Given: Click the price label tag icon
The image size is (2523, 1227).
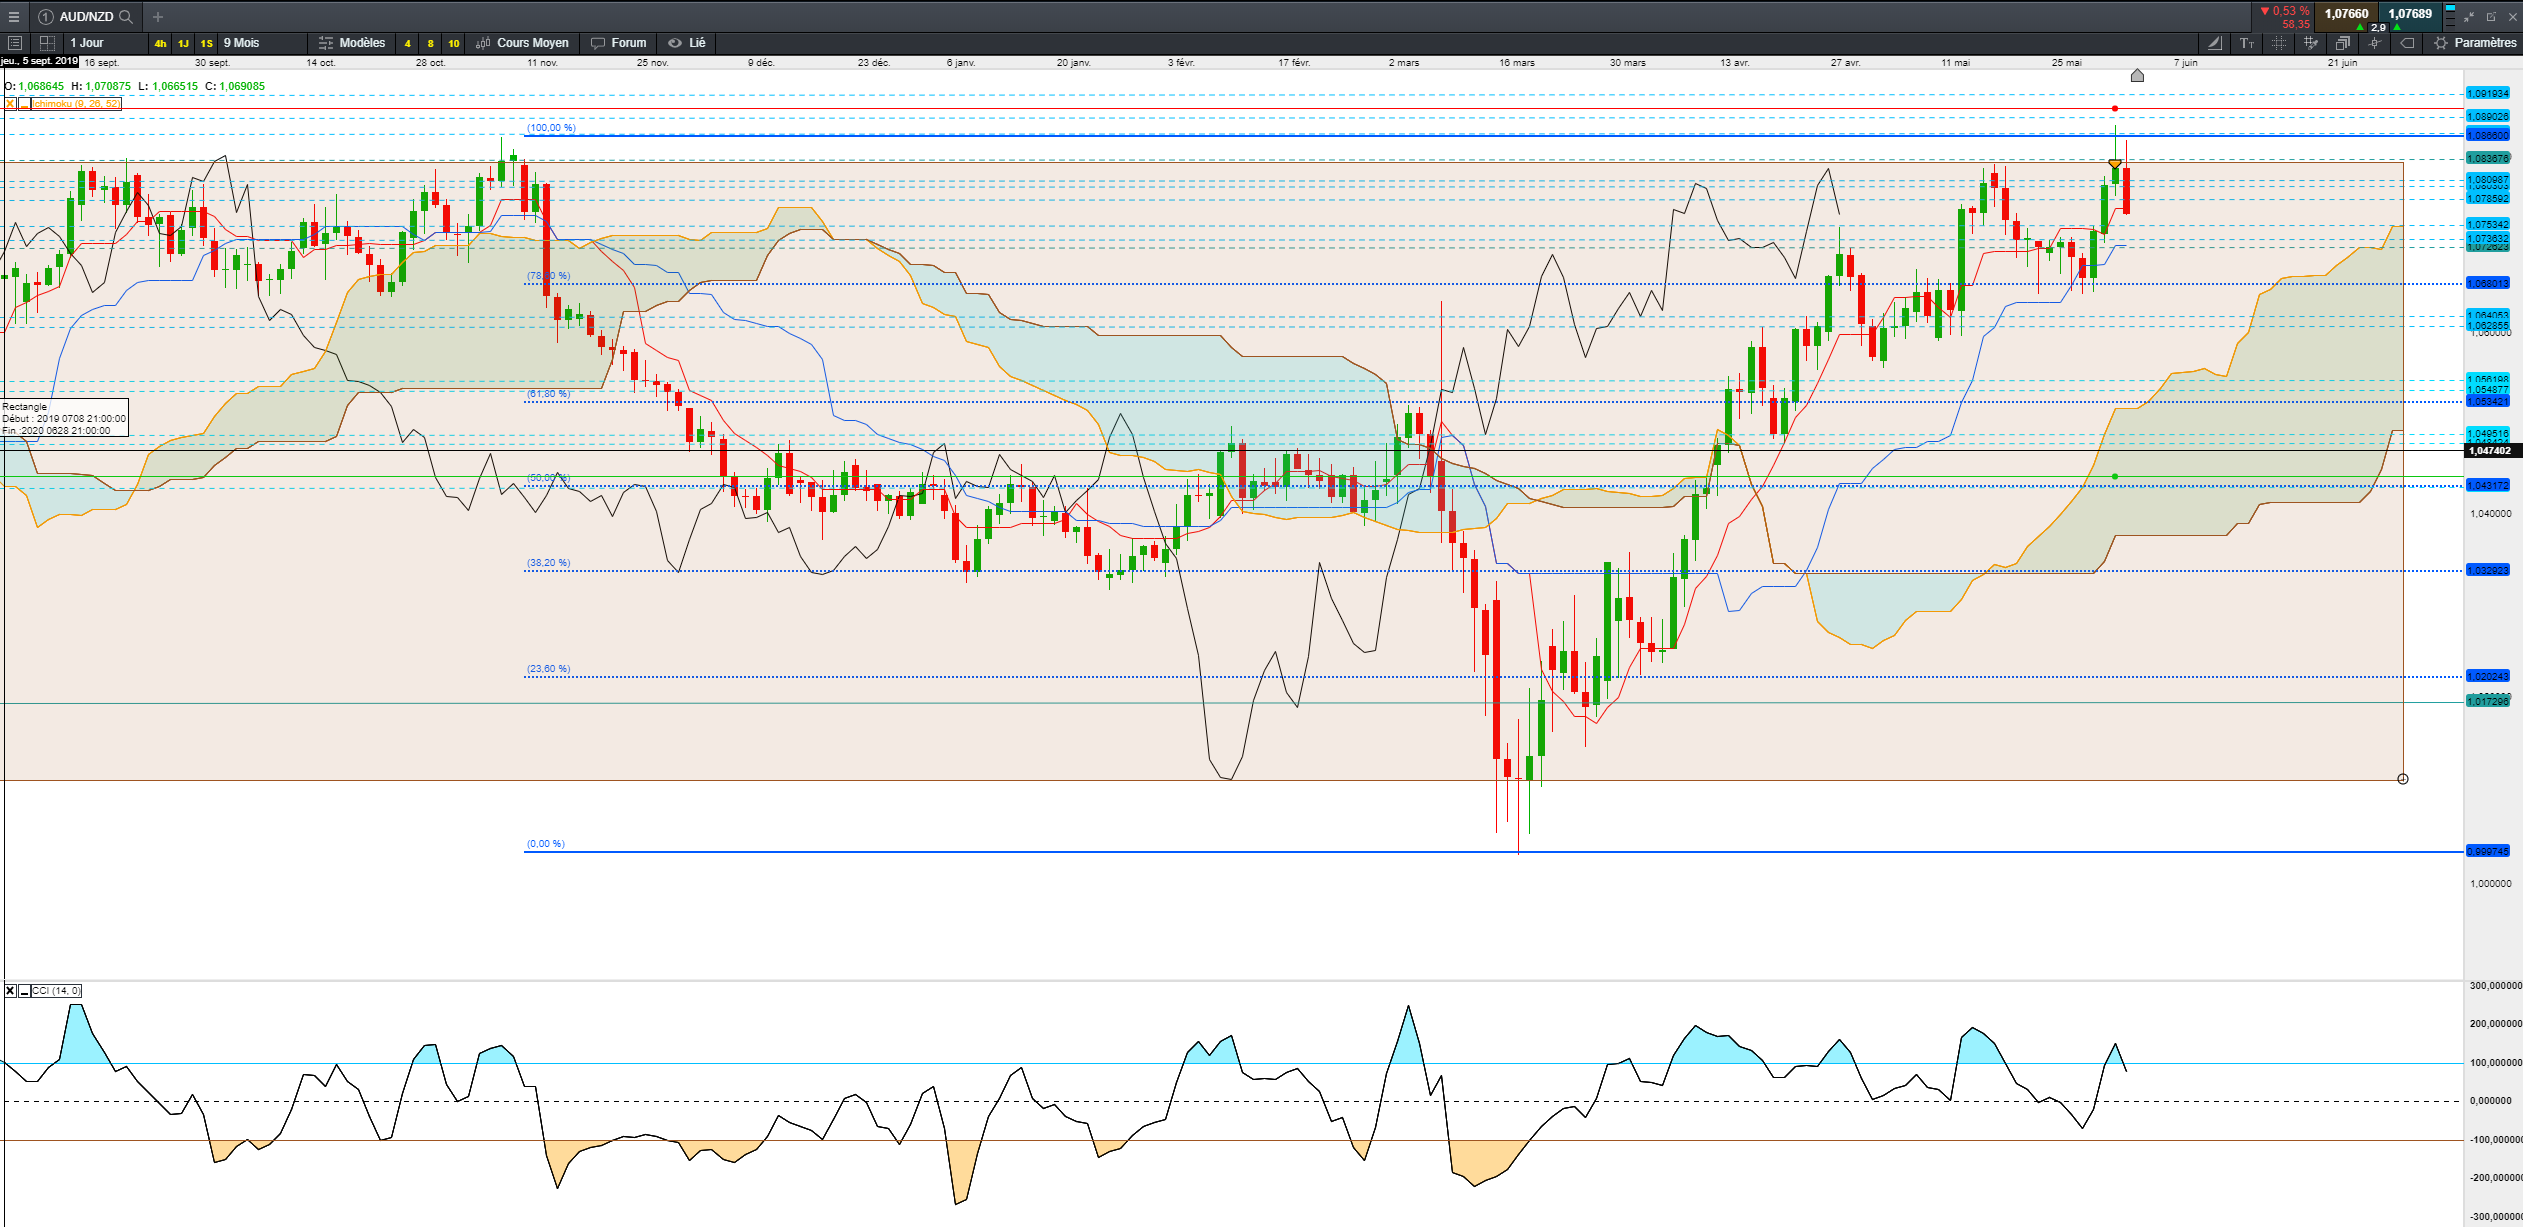Looking at the screenshot, I should tap(2407, 43).
